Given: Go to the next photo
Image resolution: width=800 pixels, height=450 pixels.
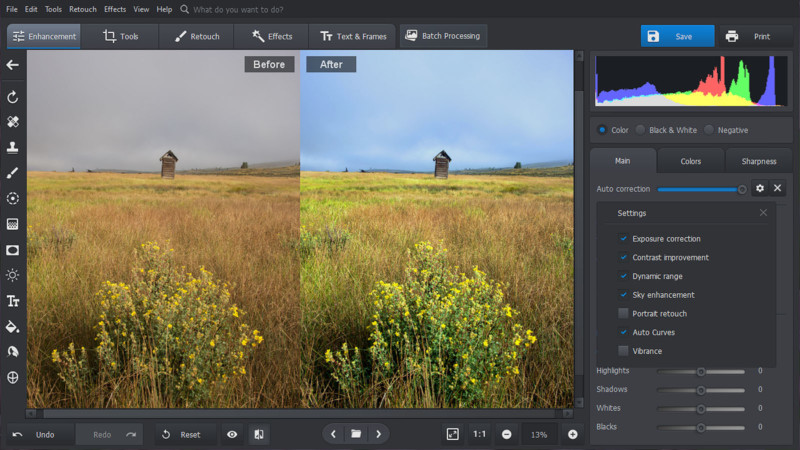Looking at the screenshot, I should [x=379, y=434].
